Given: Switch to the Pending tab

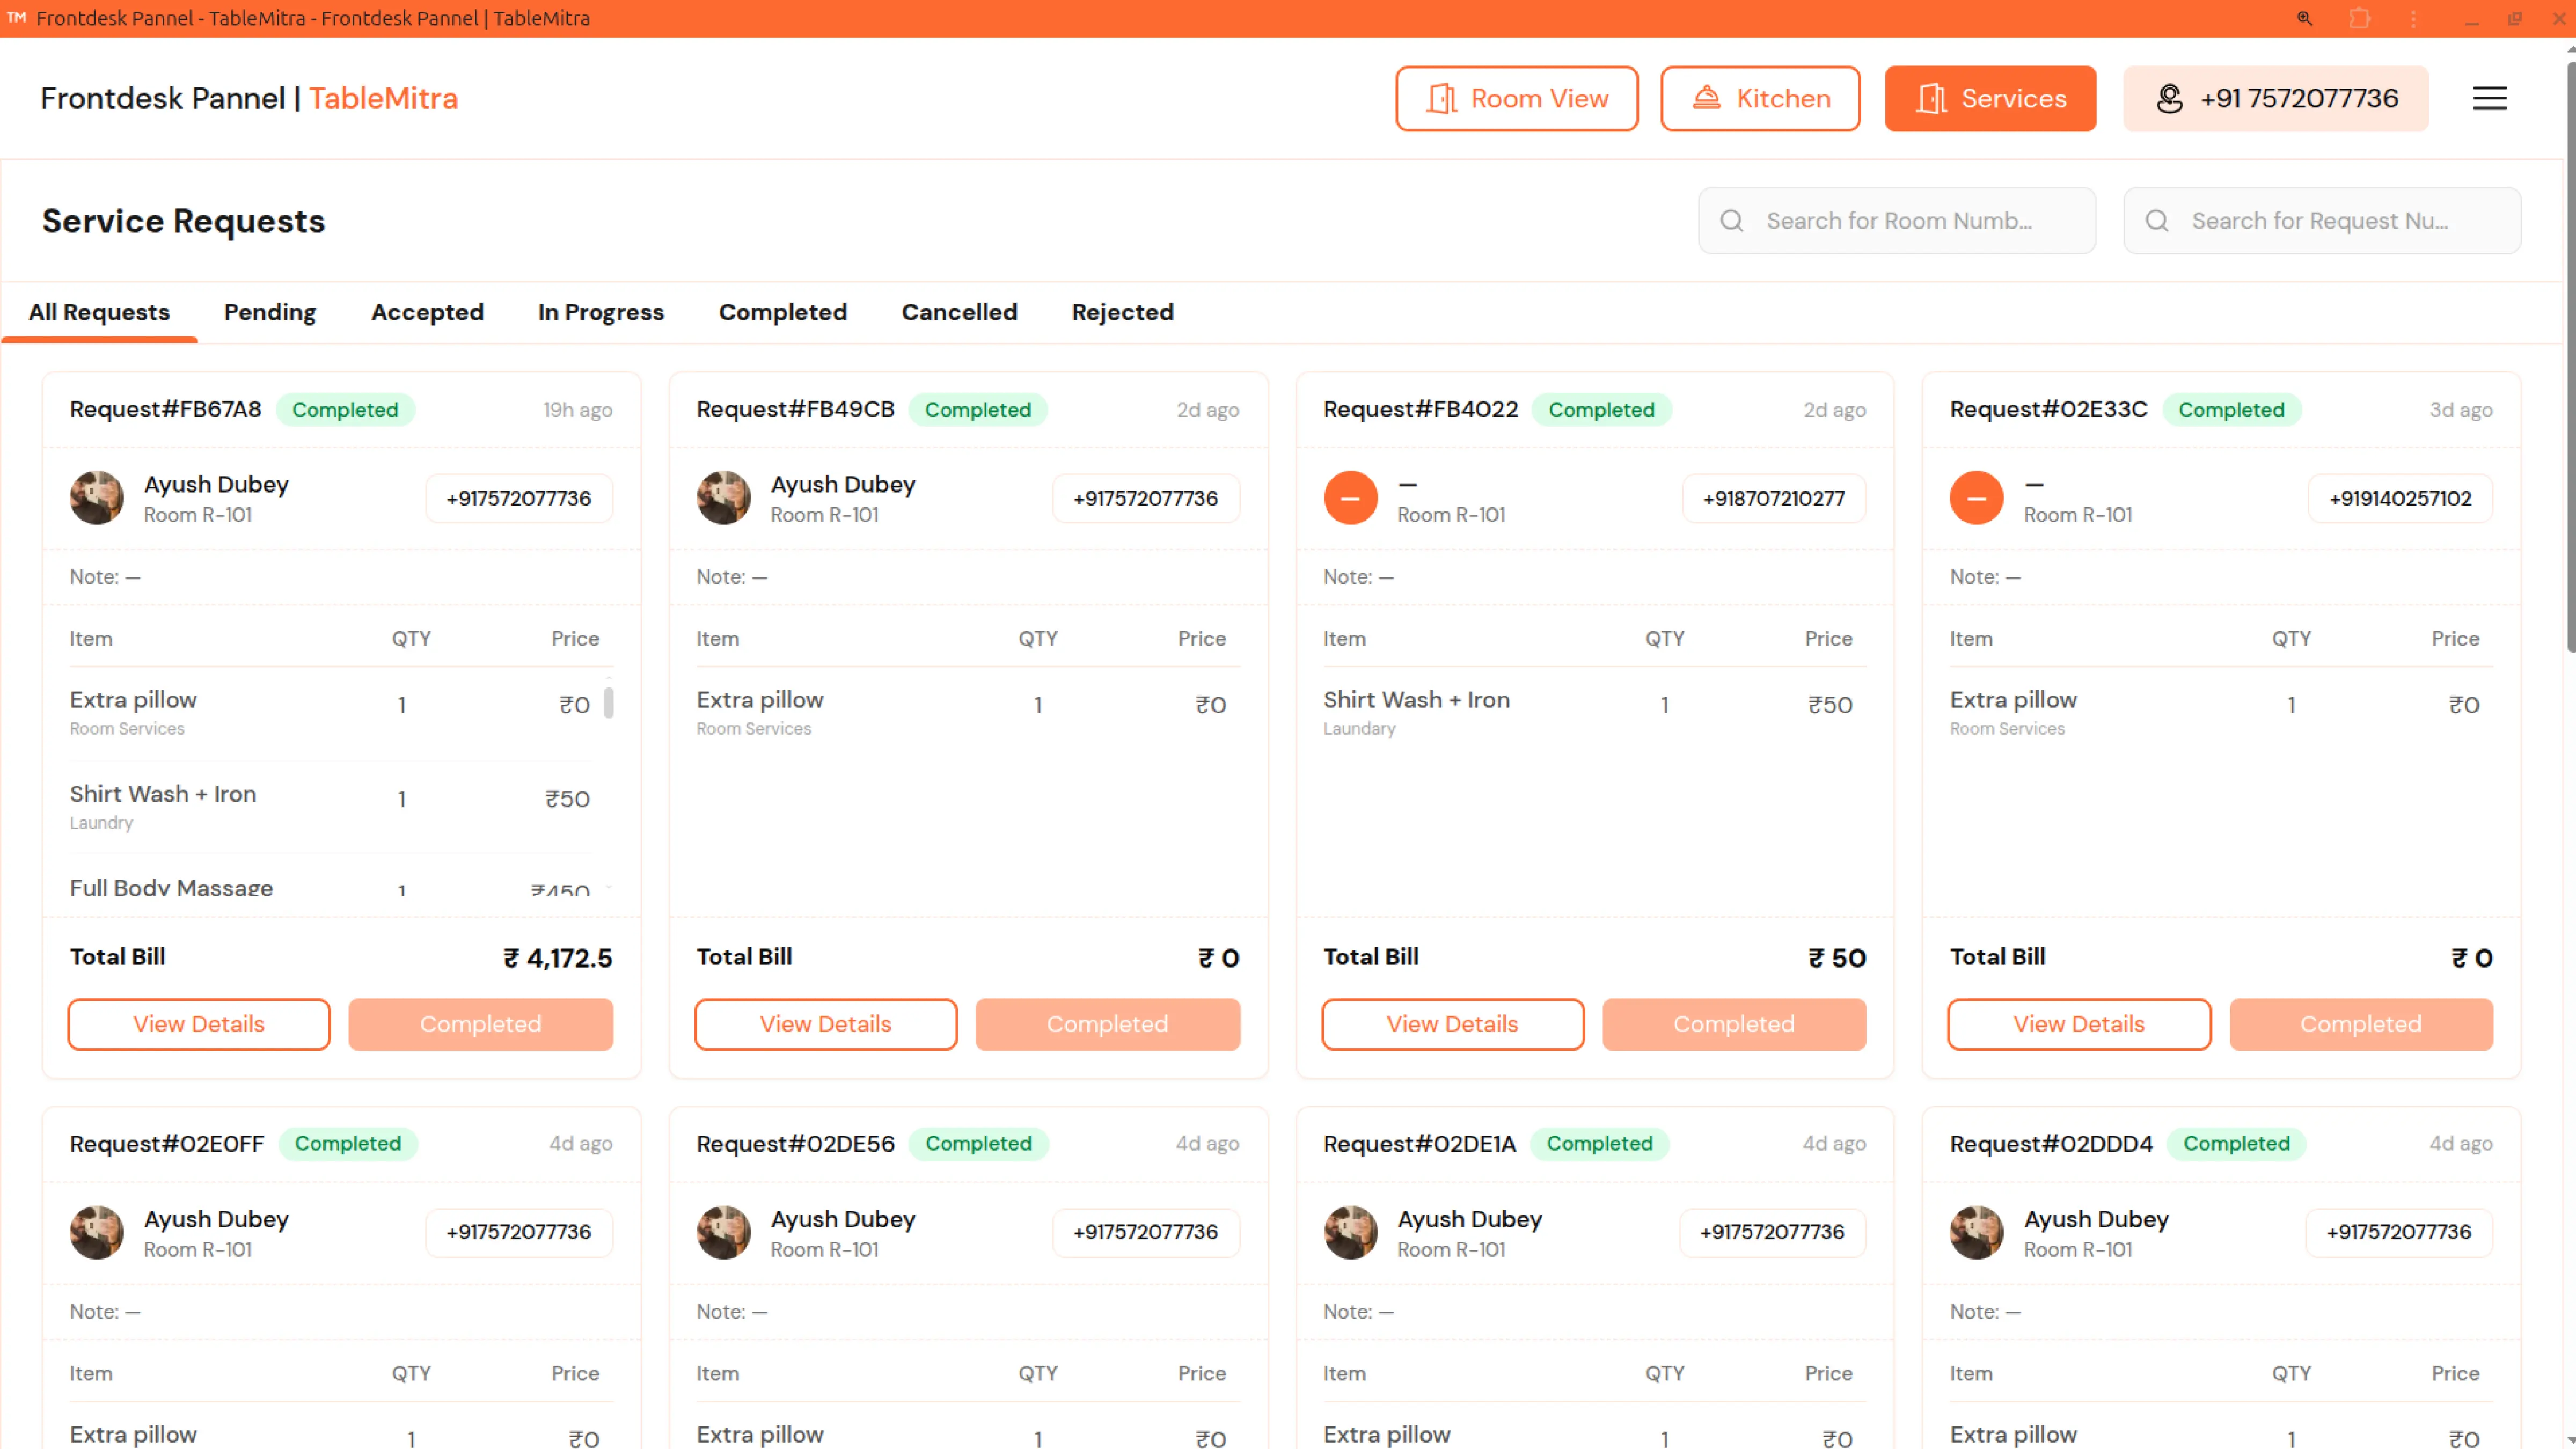Looking at the screenshot, I should click(269, 312).
